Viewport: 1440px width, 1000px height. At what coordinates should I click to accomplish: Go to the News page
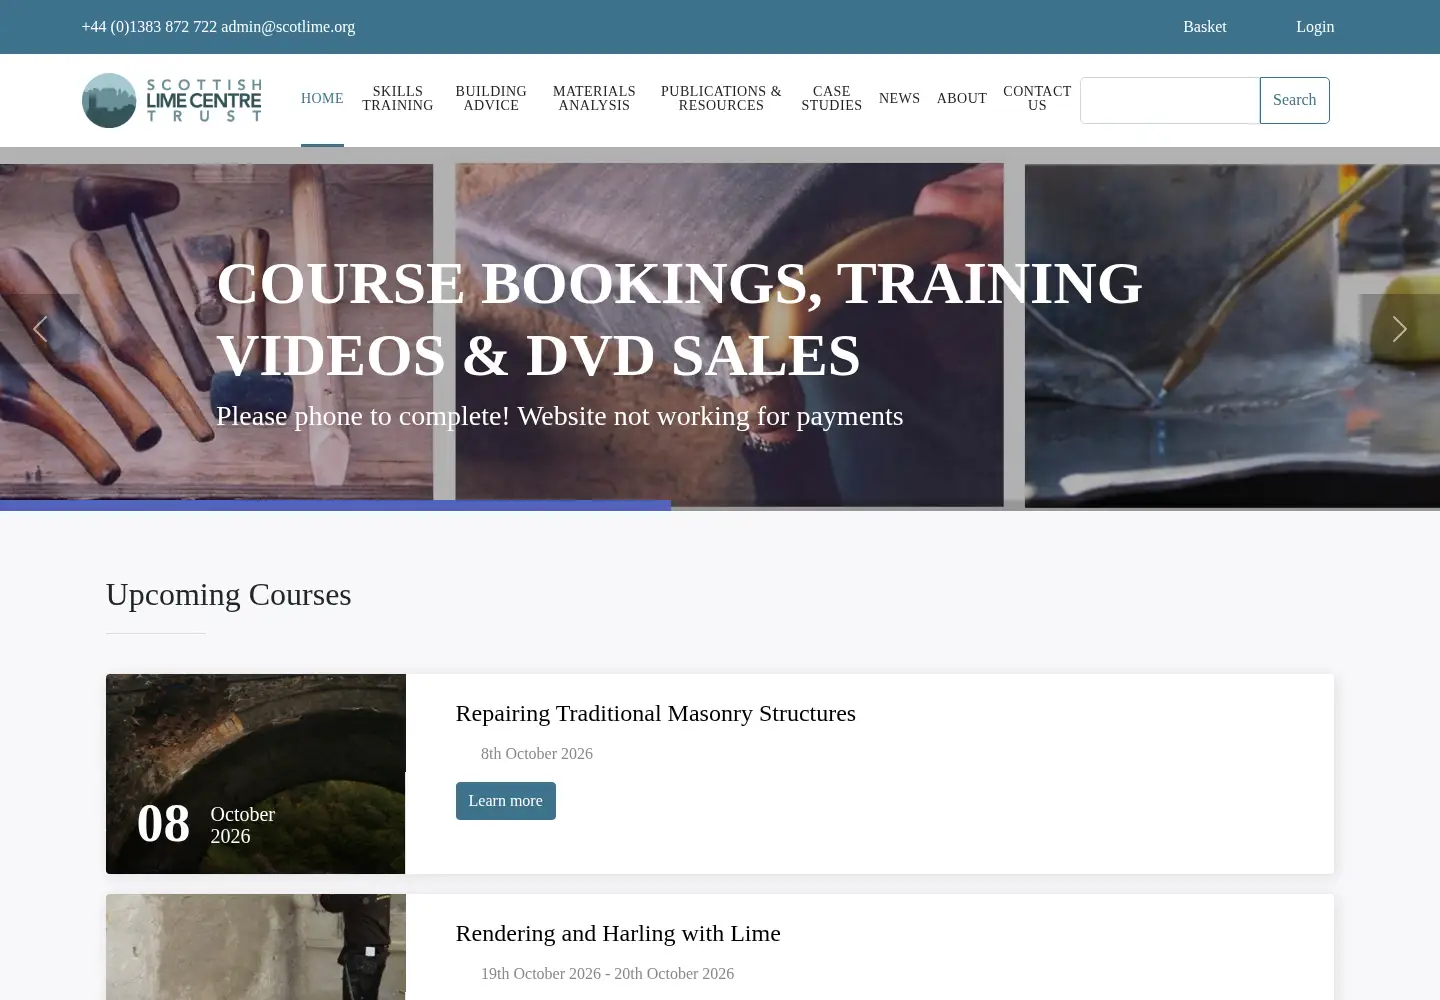[899, 98]
